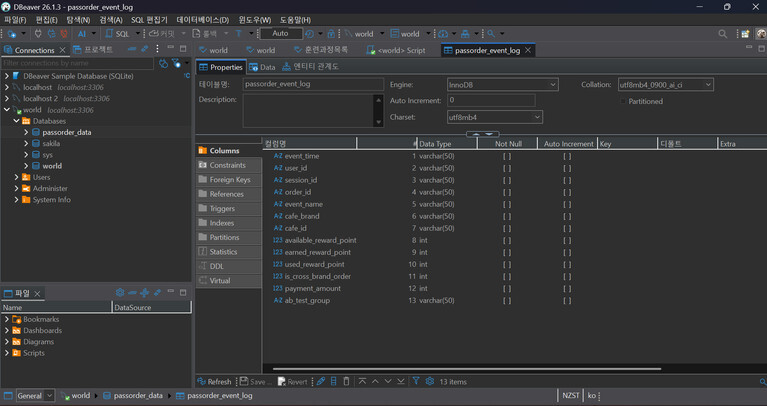The width and height of the screenshot is (767, 406).
Task: Click the schema hierarchy icon in main toolbar
Action: coord(465,34)
